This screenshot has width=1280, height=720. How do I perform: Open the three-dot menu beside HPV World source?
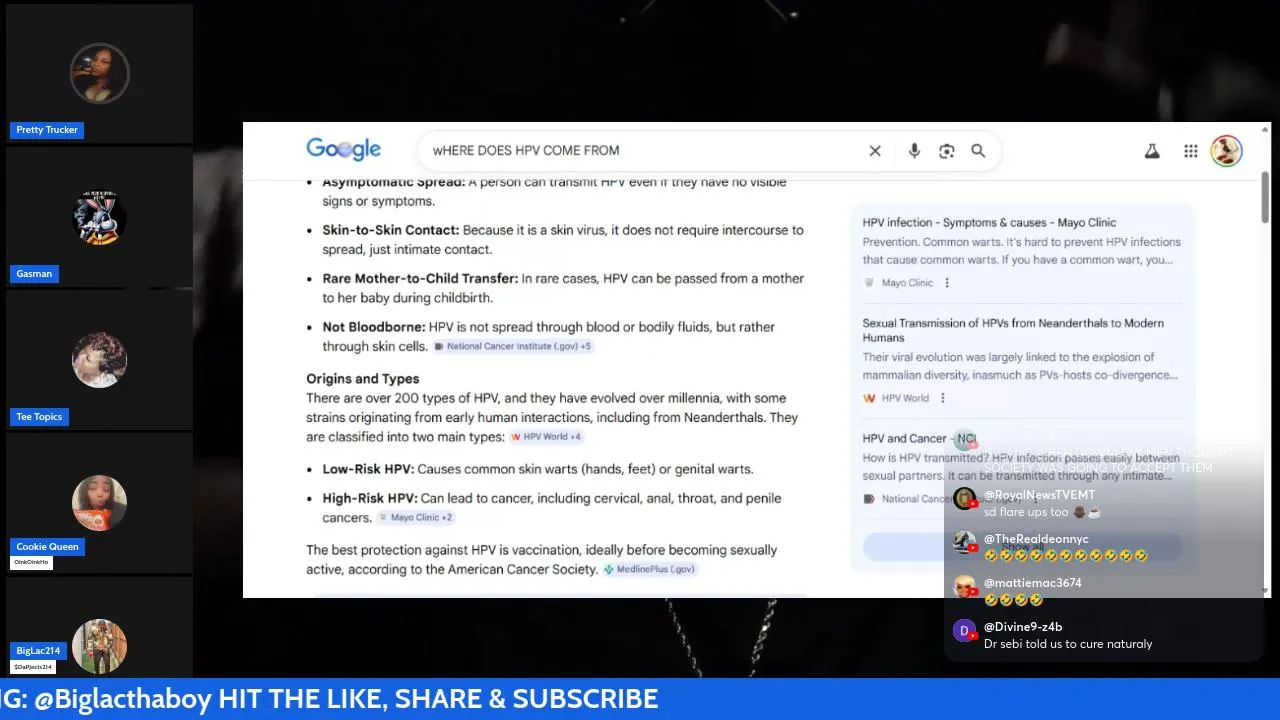(942, 398)
